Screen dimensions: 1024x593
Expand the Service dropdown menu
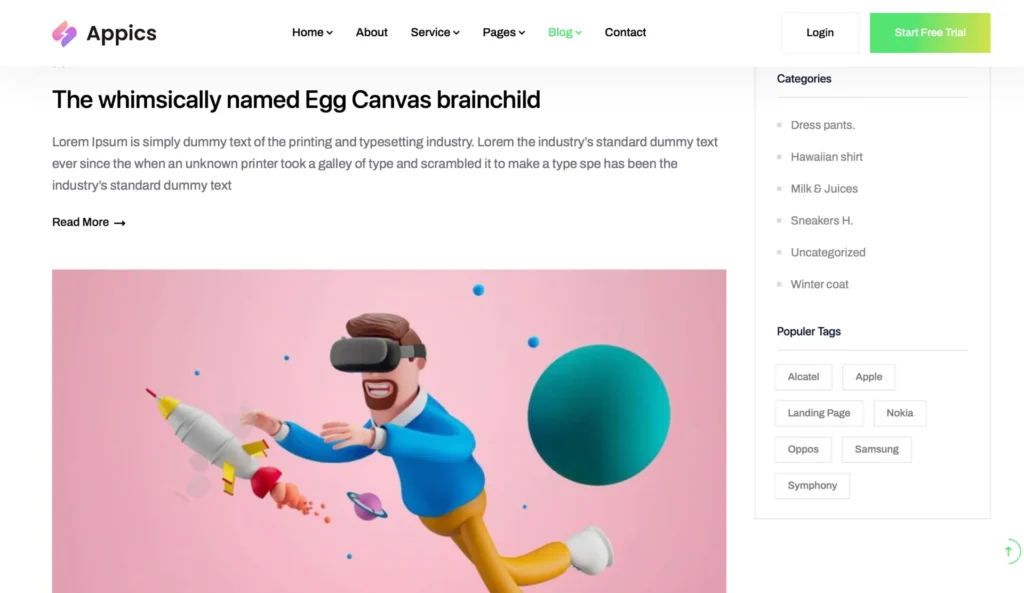(x=435, y=33)
